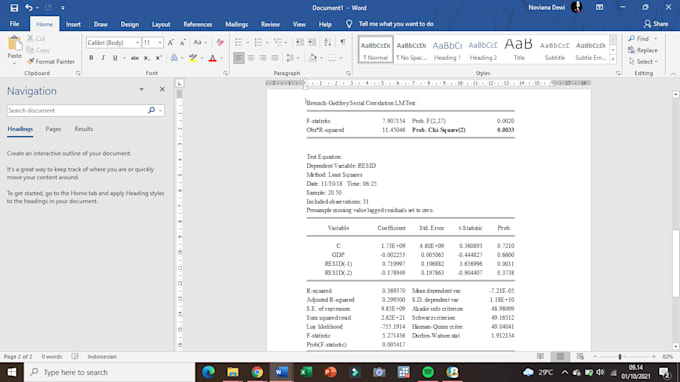Increase font size with the grow icon
Screen dimensions: 680x382
(x=171, y=42)
